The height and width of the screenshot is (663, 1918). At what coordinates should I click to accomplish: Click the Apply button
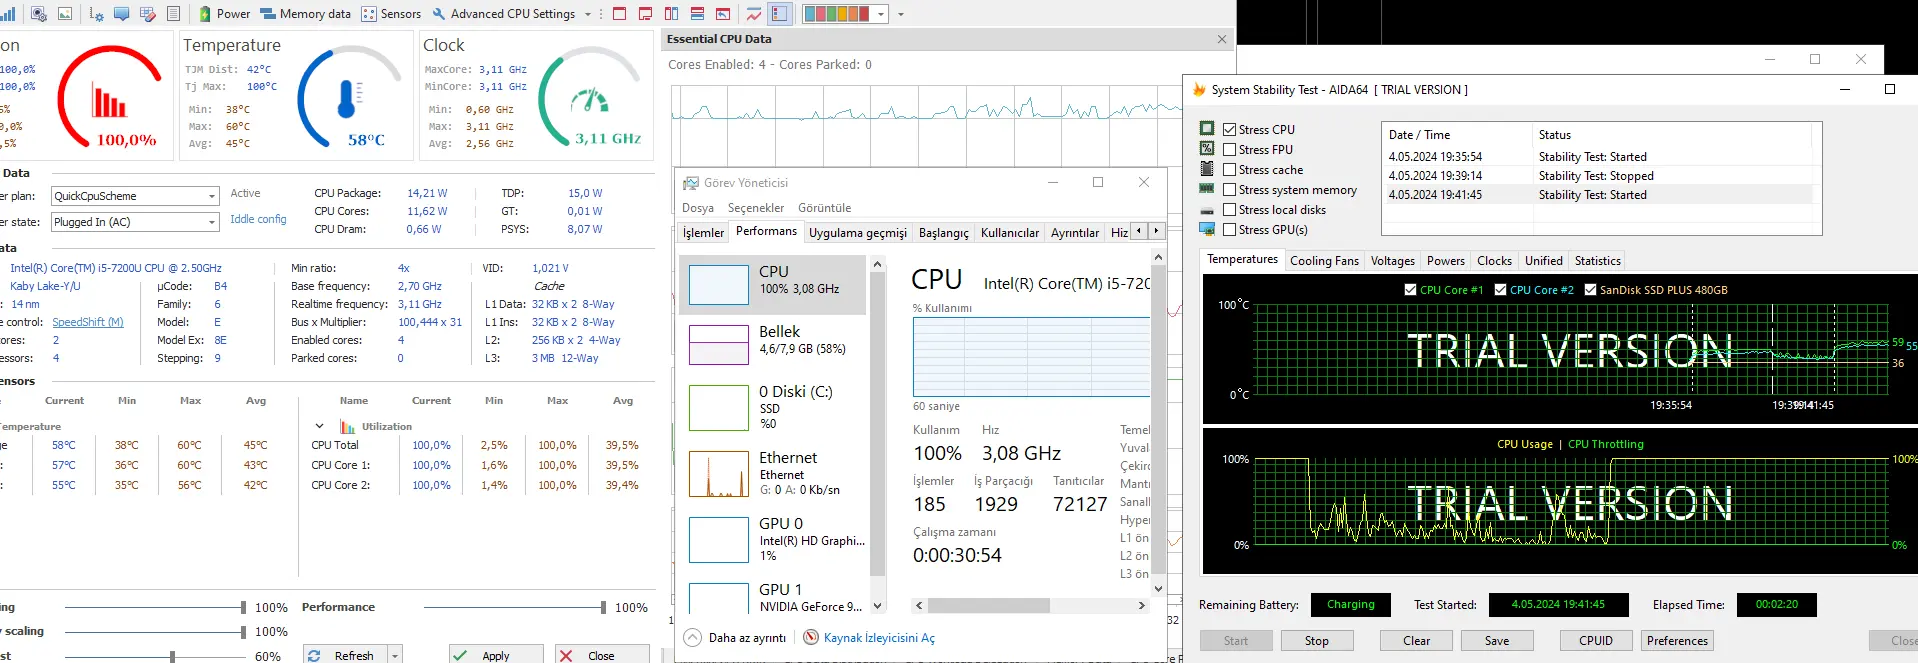click(x=496, y=655)
